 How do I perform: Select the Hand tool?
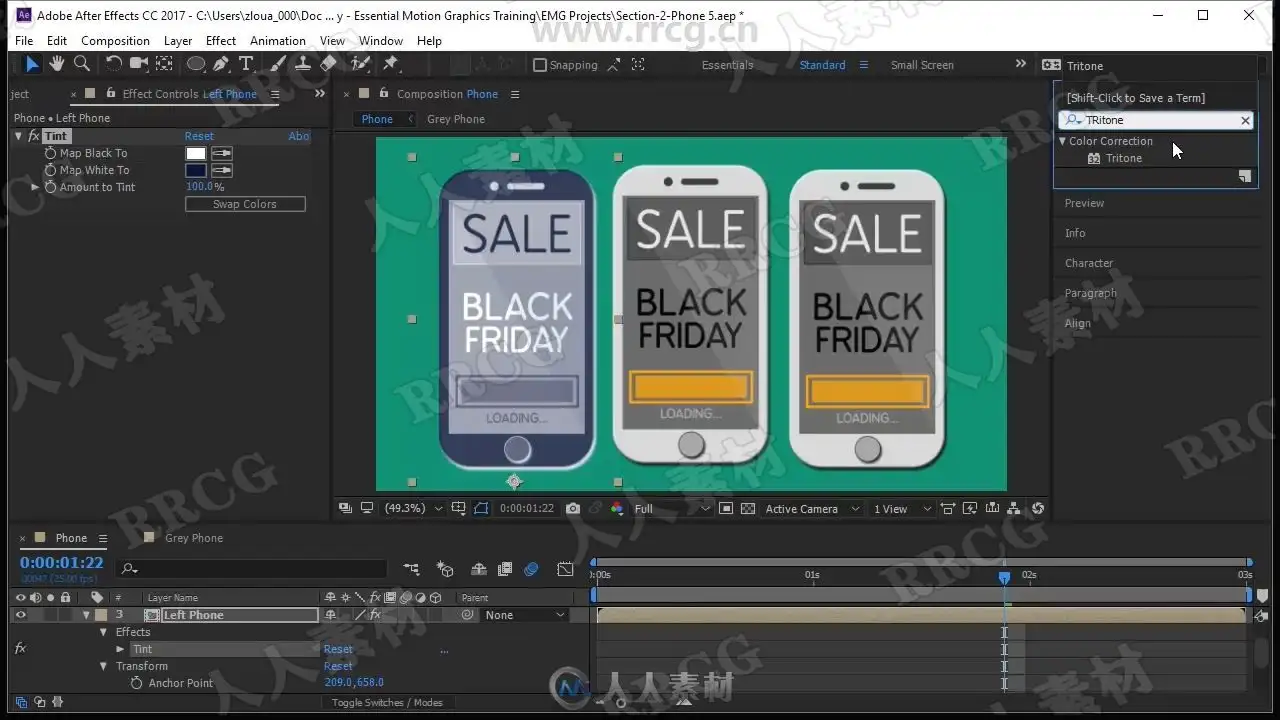point(57,64)
